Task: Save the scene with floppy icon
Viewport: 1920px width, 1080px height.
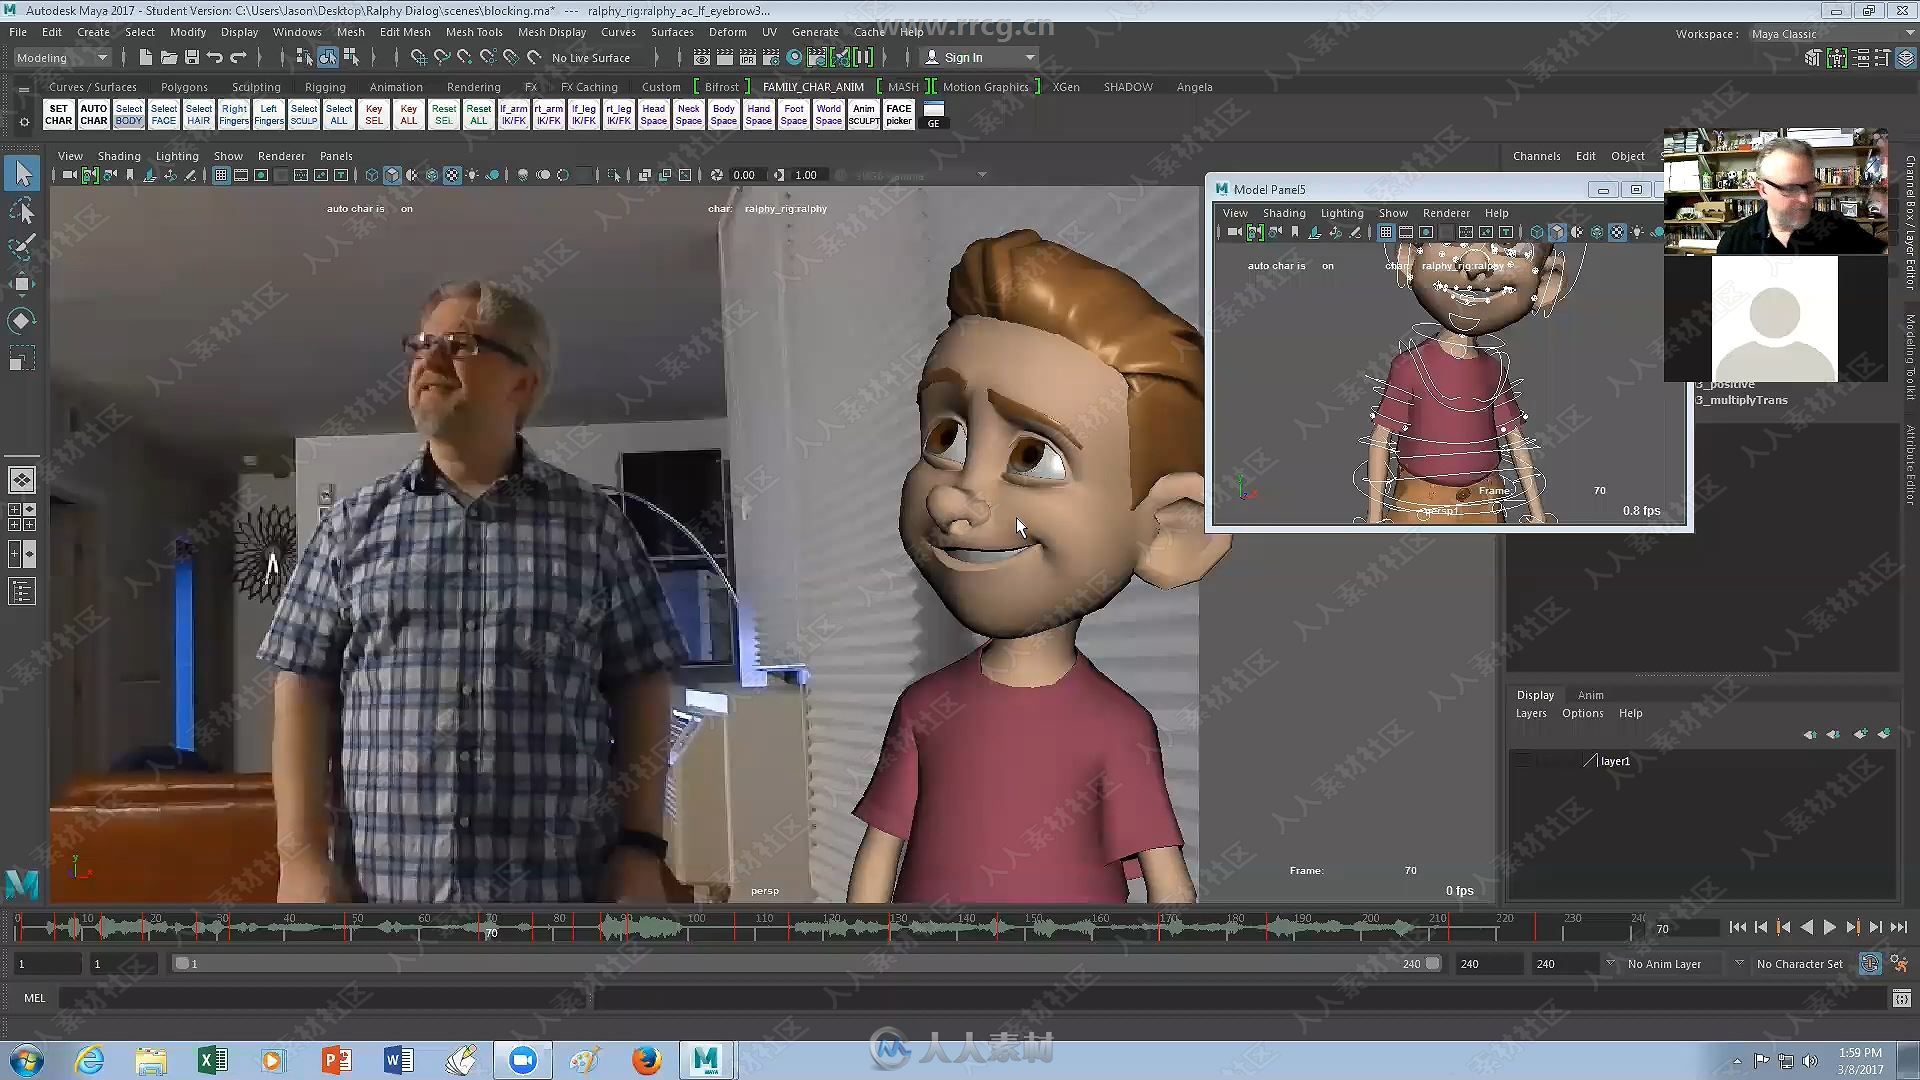Action: 192,57
